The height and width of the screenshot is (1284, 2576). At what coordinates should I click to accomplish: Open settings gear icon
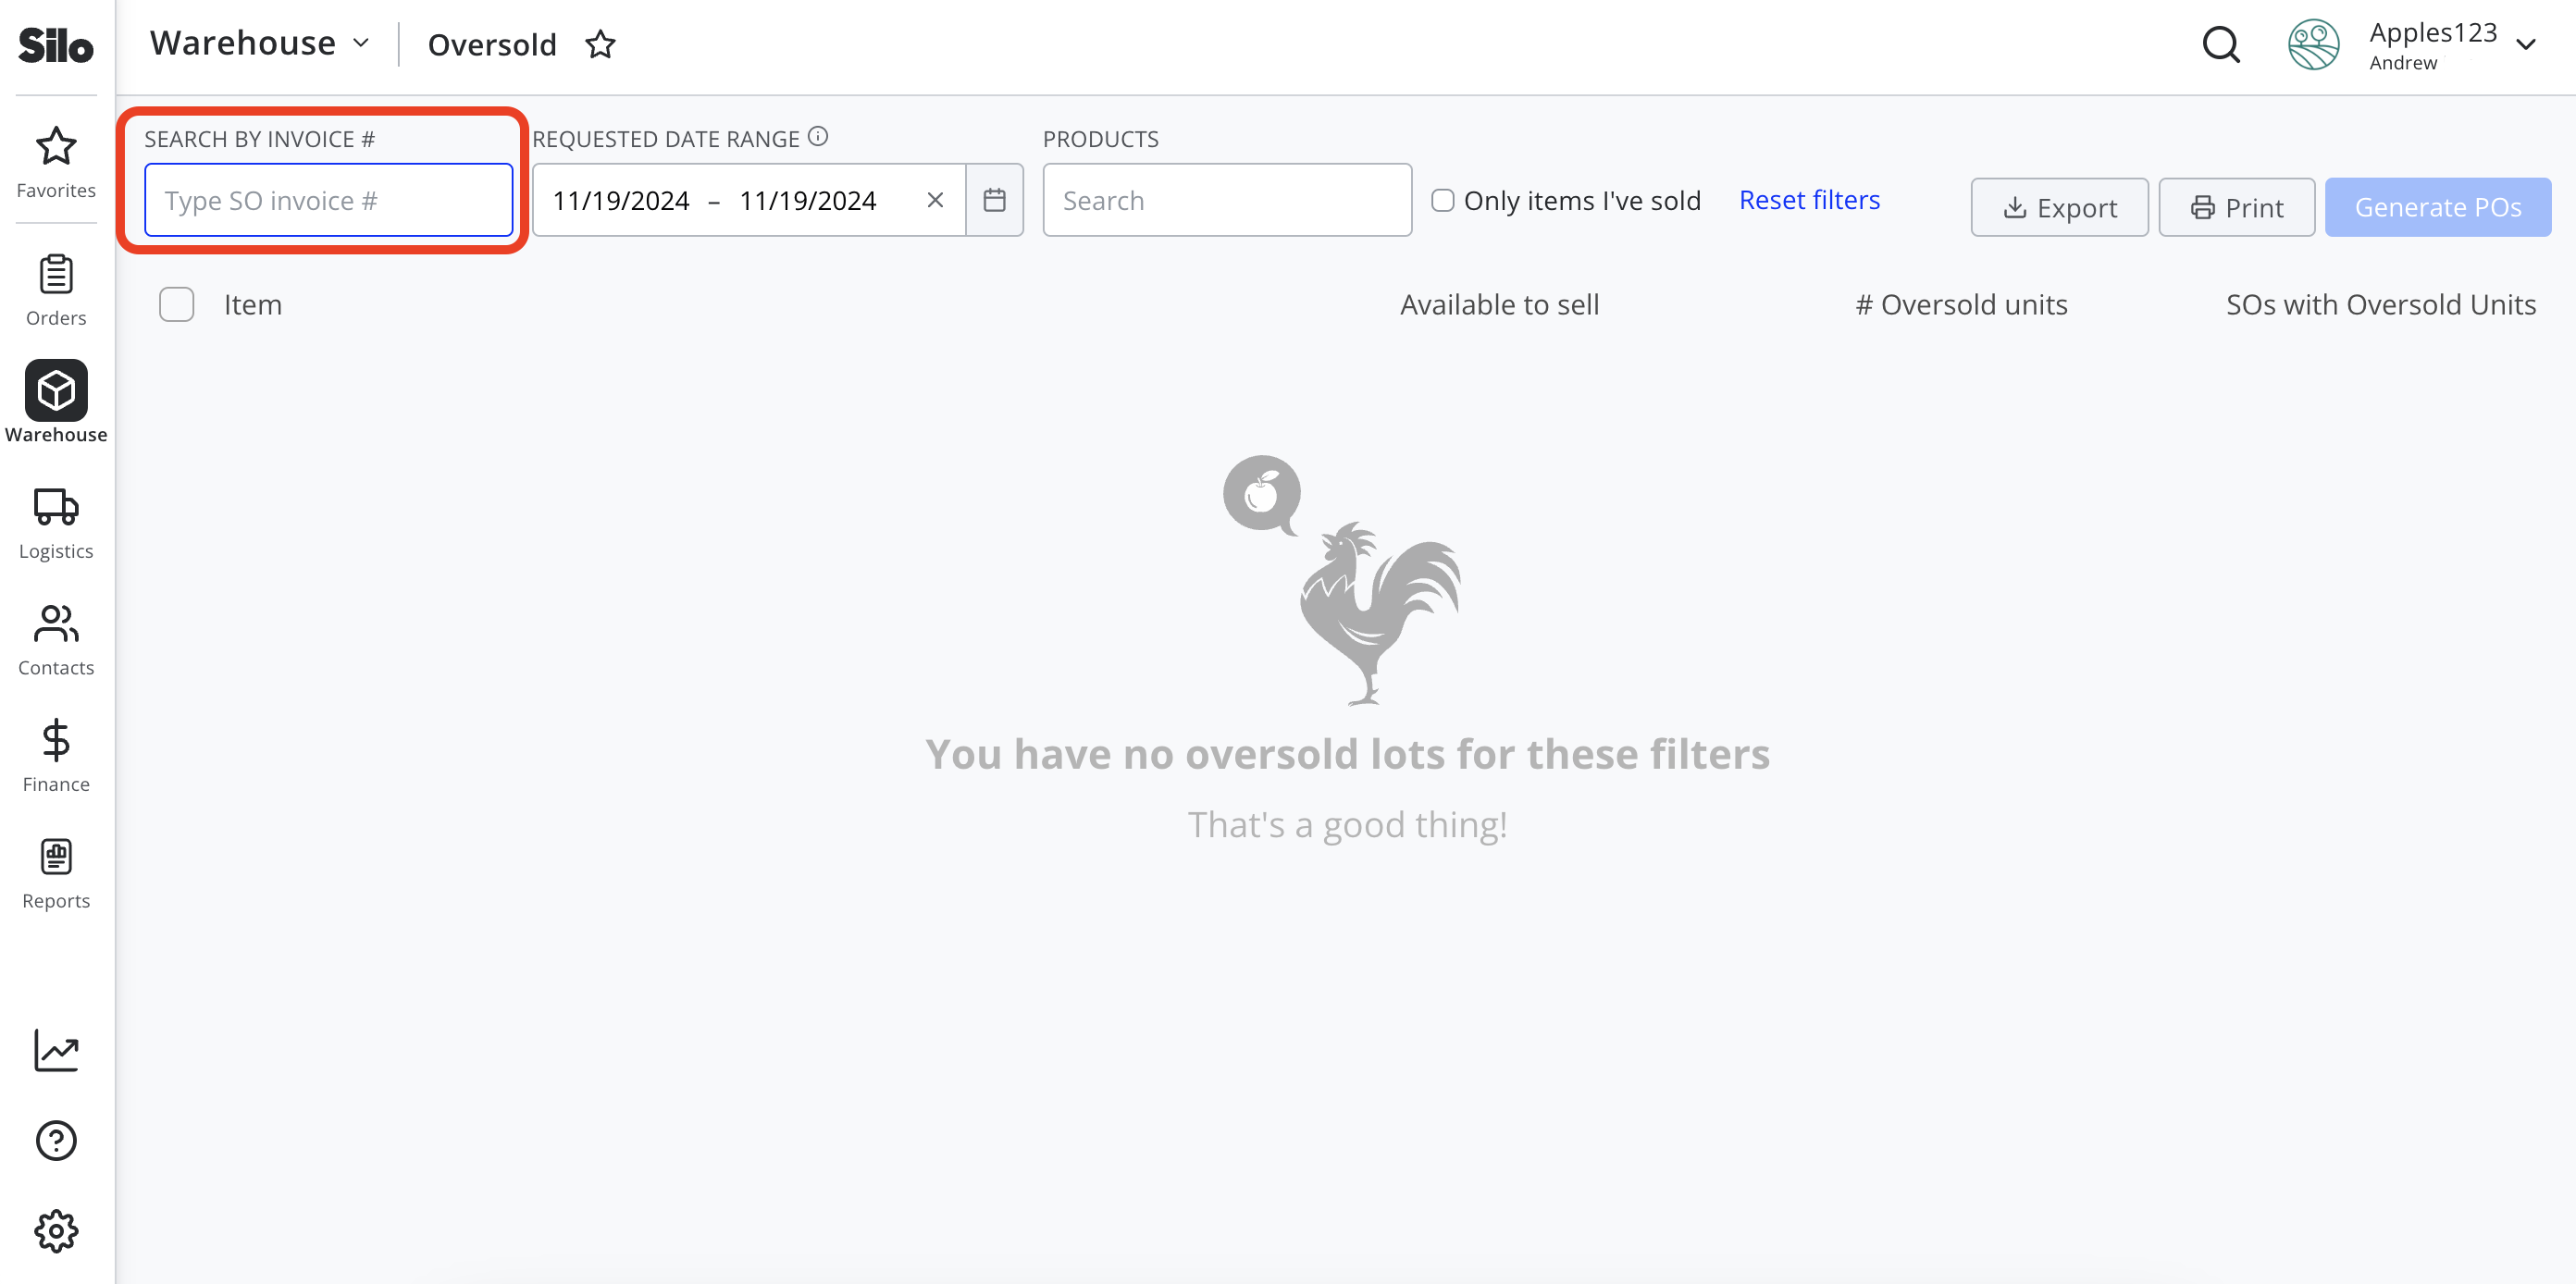[x=56, y=1231]
